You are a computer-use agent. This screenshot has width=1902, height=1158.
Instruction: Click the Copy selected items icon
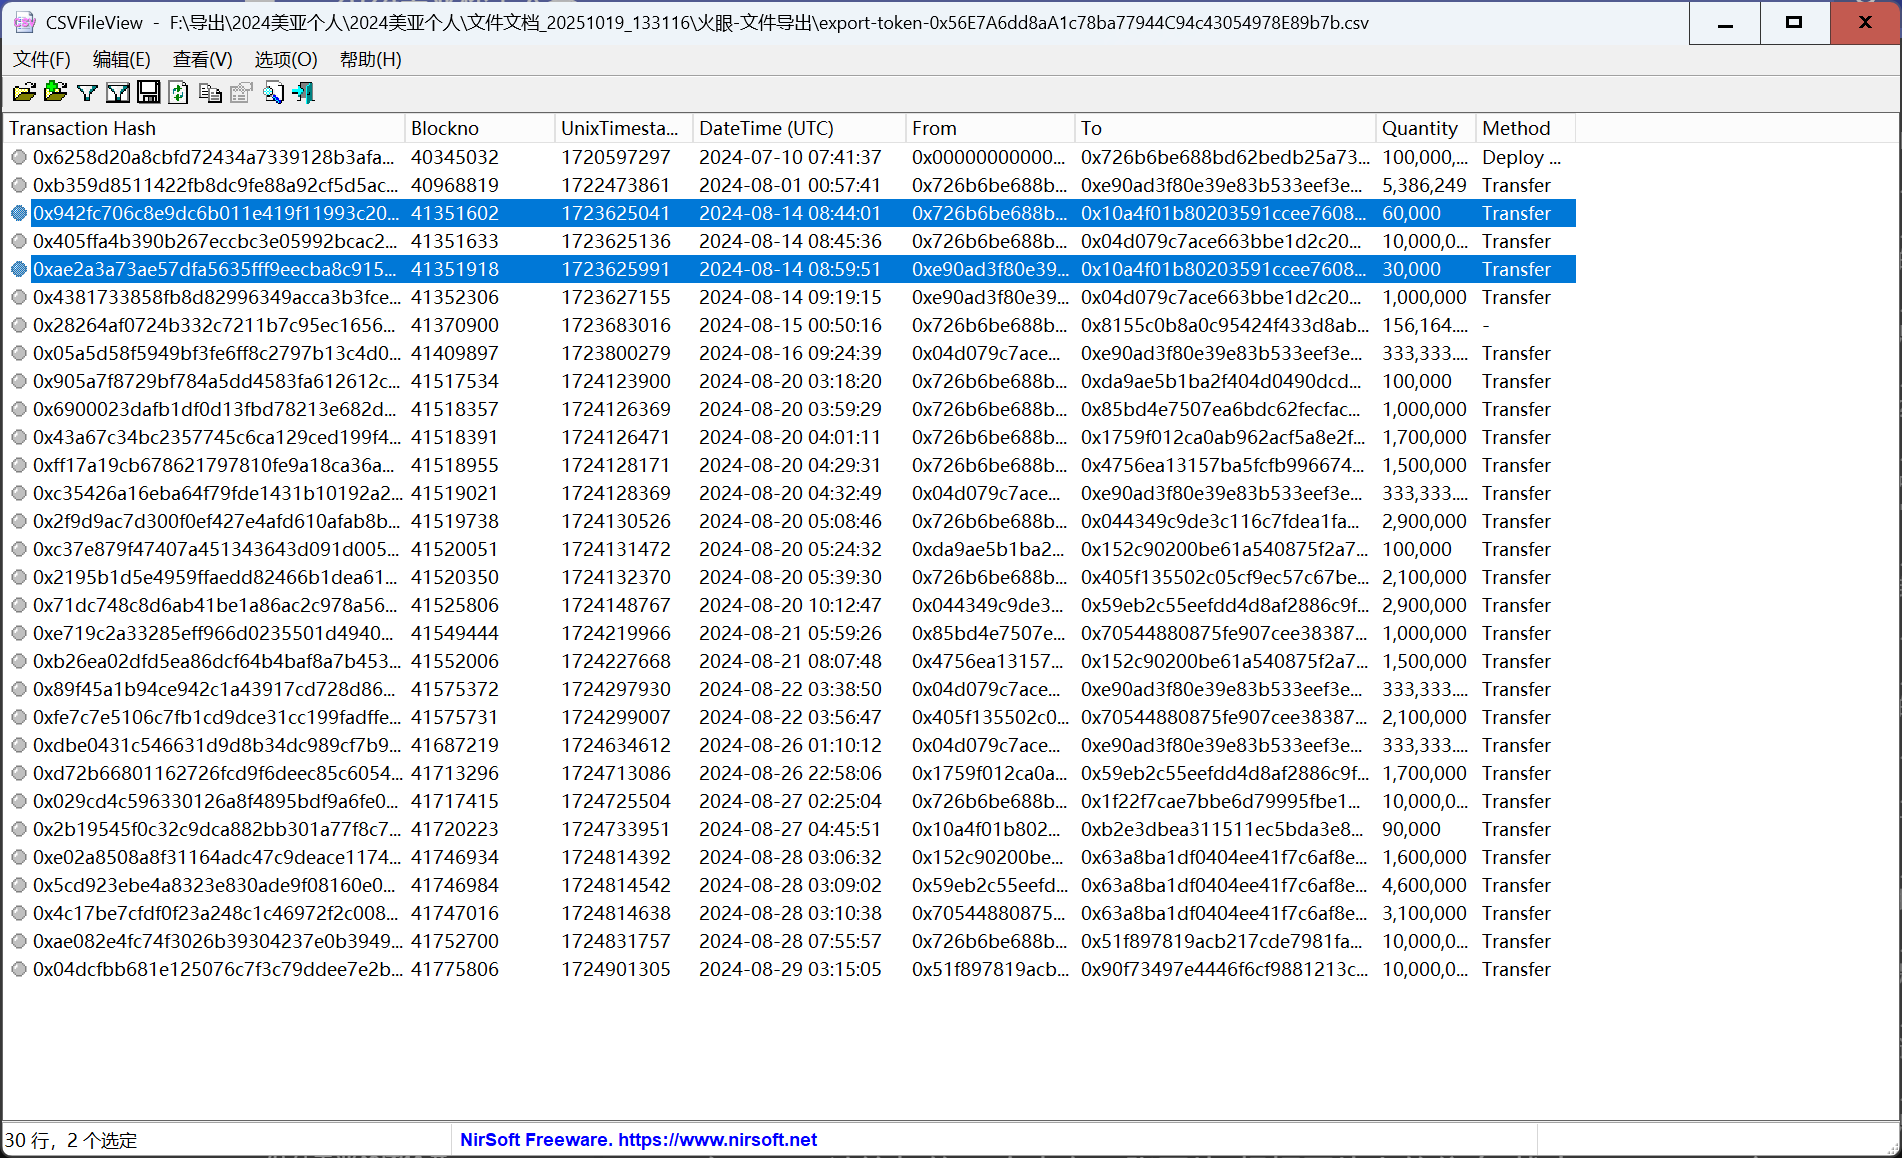pos(210,93)
